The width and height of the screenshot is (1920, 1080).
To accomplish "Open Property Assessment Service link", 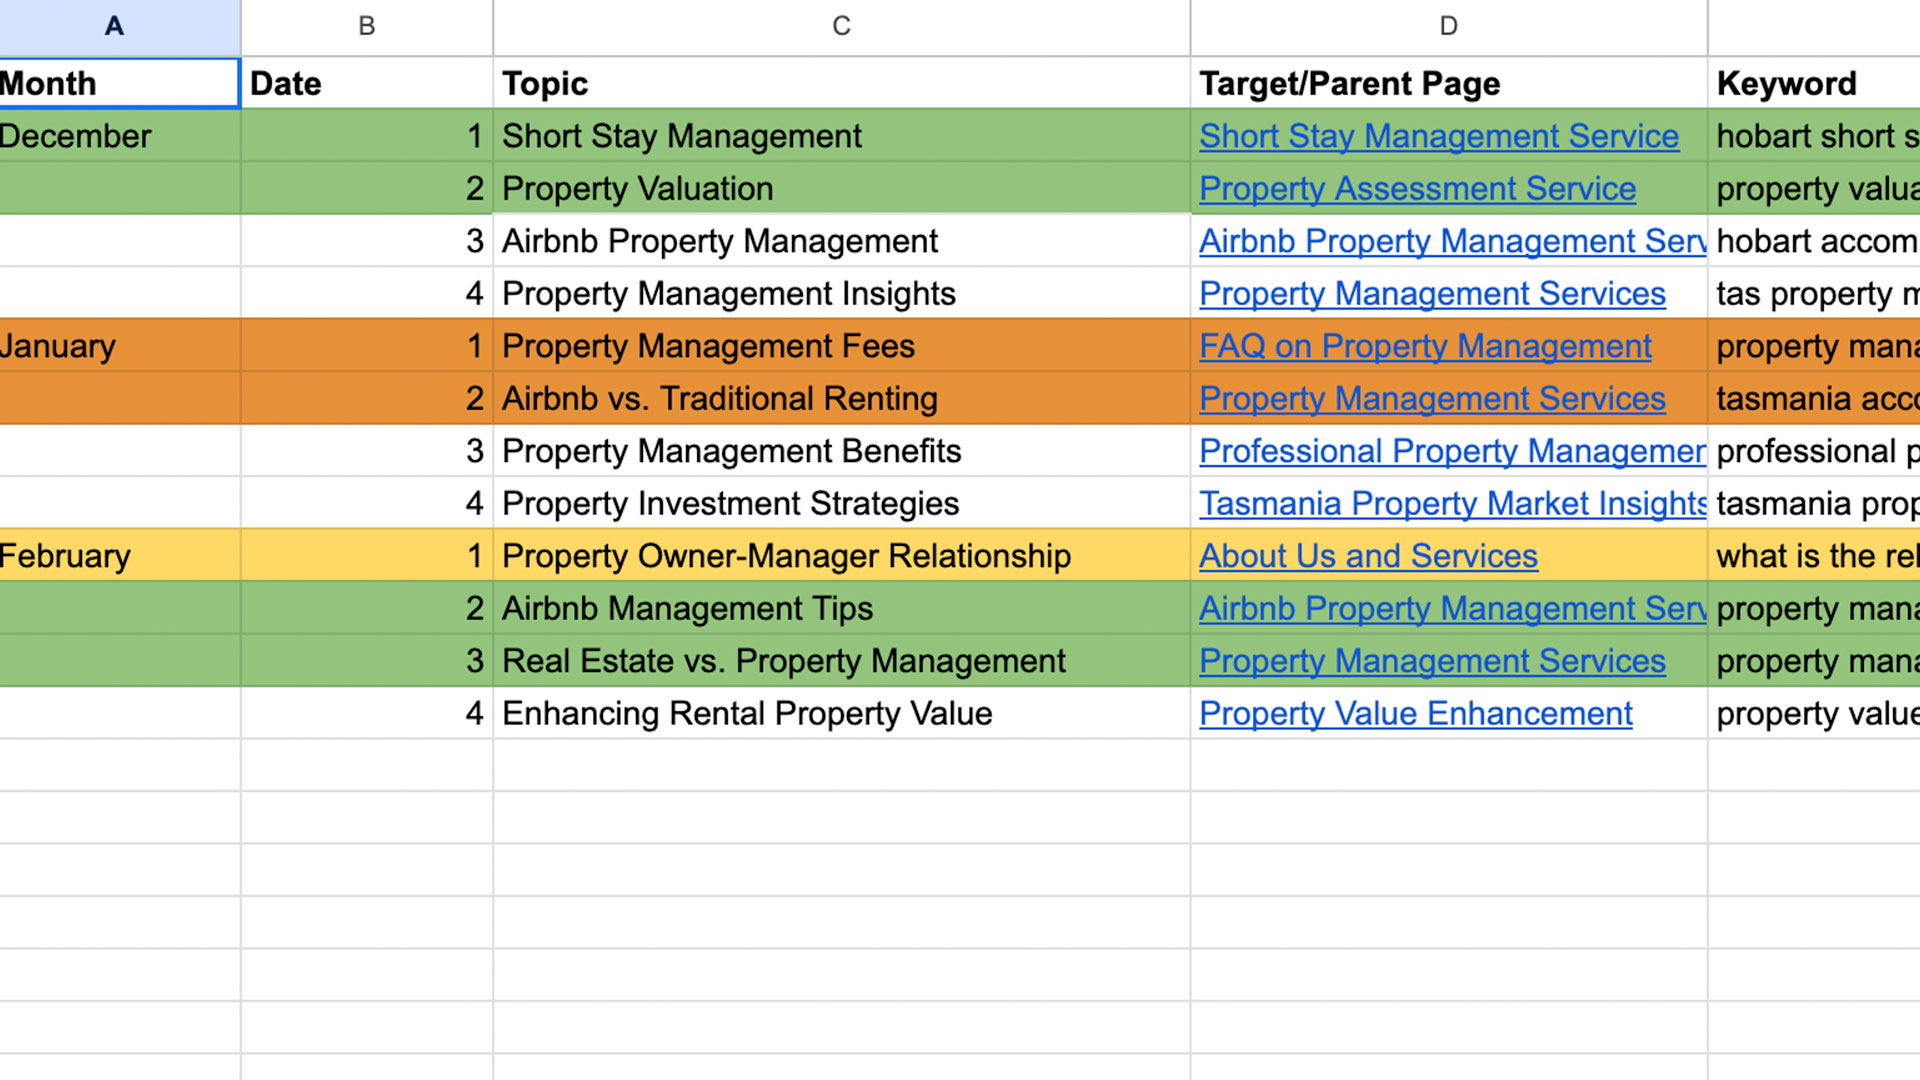I will click(x=1417, y=189).
